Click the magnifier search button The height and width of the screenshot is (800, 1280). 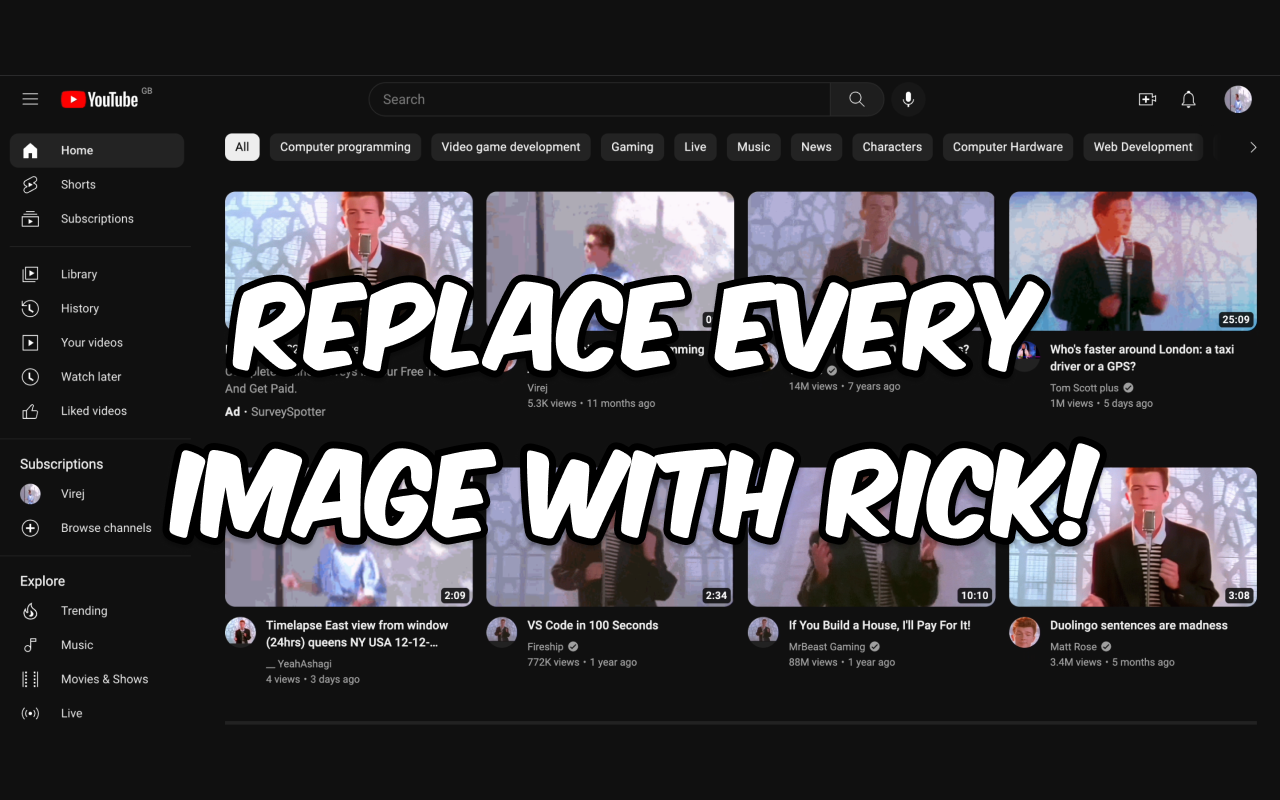(x=857, y=99)
